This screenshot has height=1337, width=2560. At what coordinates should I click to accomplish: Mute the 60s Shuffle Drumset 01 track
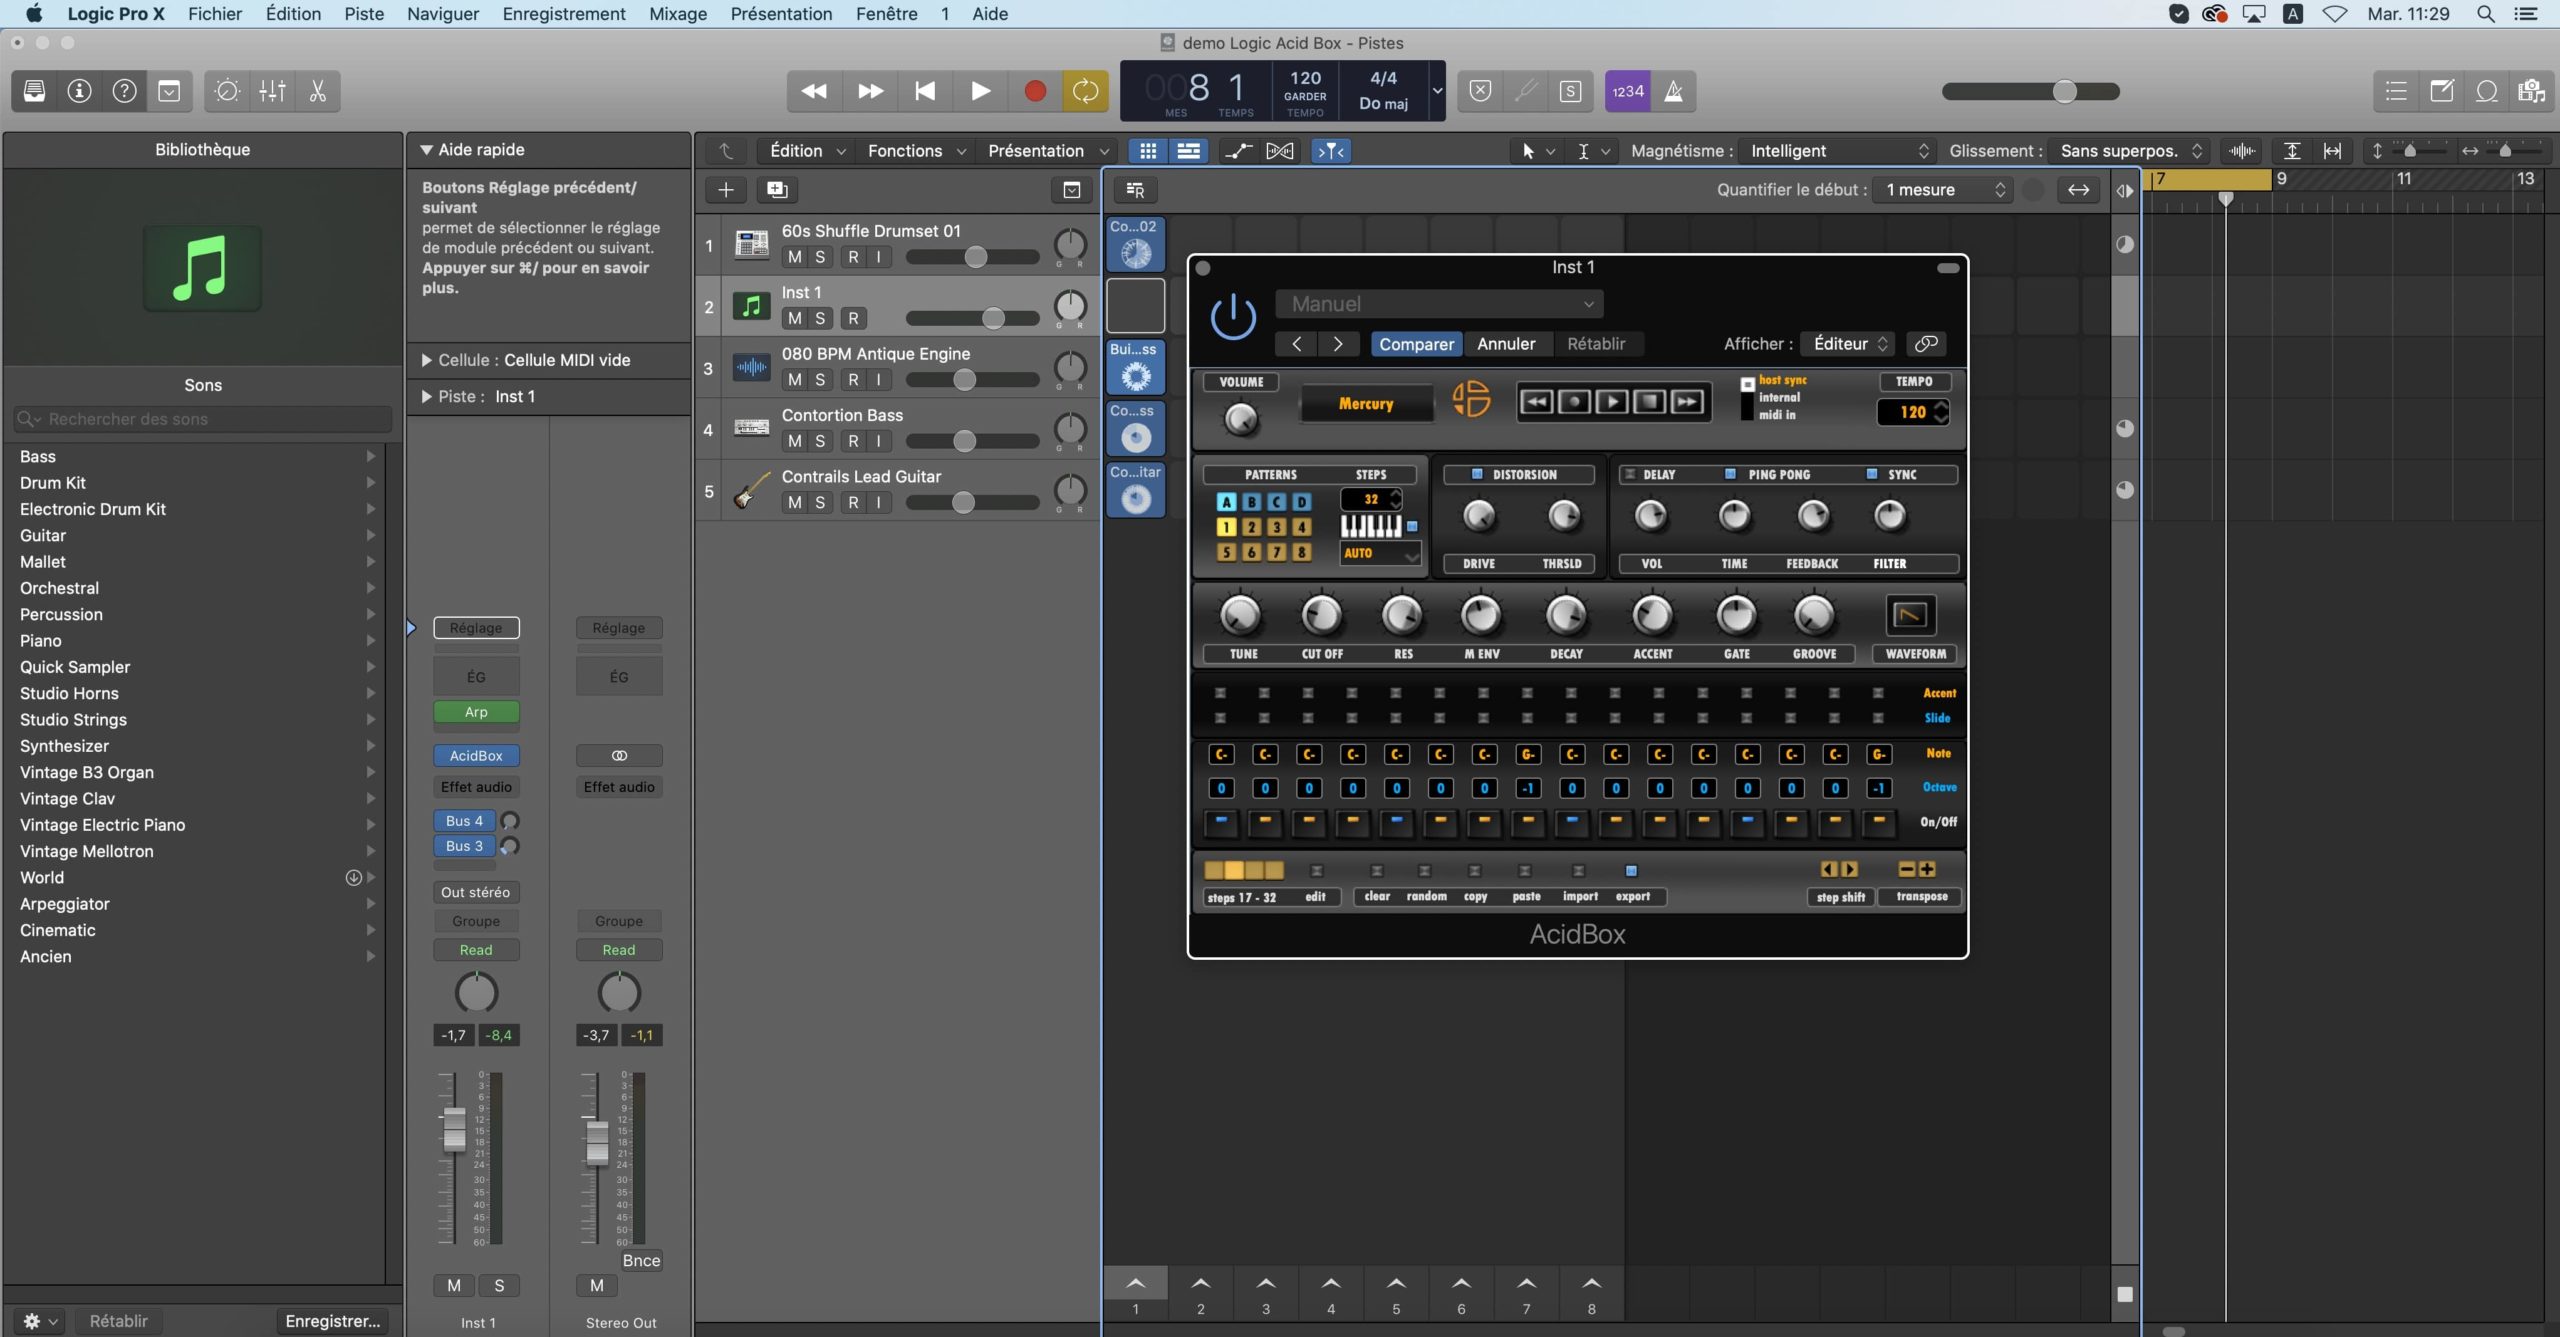[794, 257]
